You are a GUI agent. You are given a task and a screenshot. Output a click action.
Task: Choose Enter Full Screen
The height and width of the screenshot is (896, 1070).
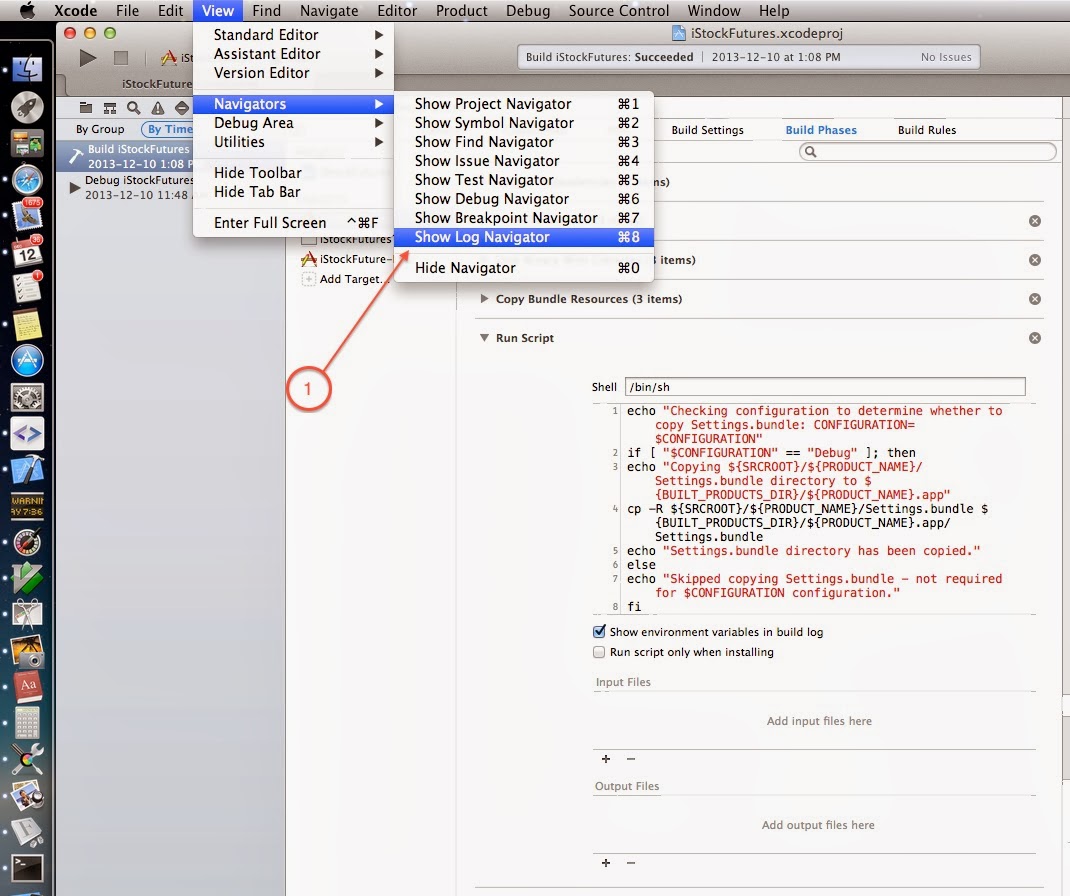pyautogui.click(x=293, y=222)
